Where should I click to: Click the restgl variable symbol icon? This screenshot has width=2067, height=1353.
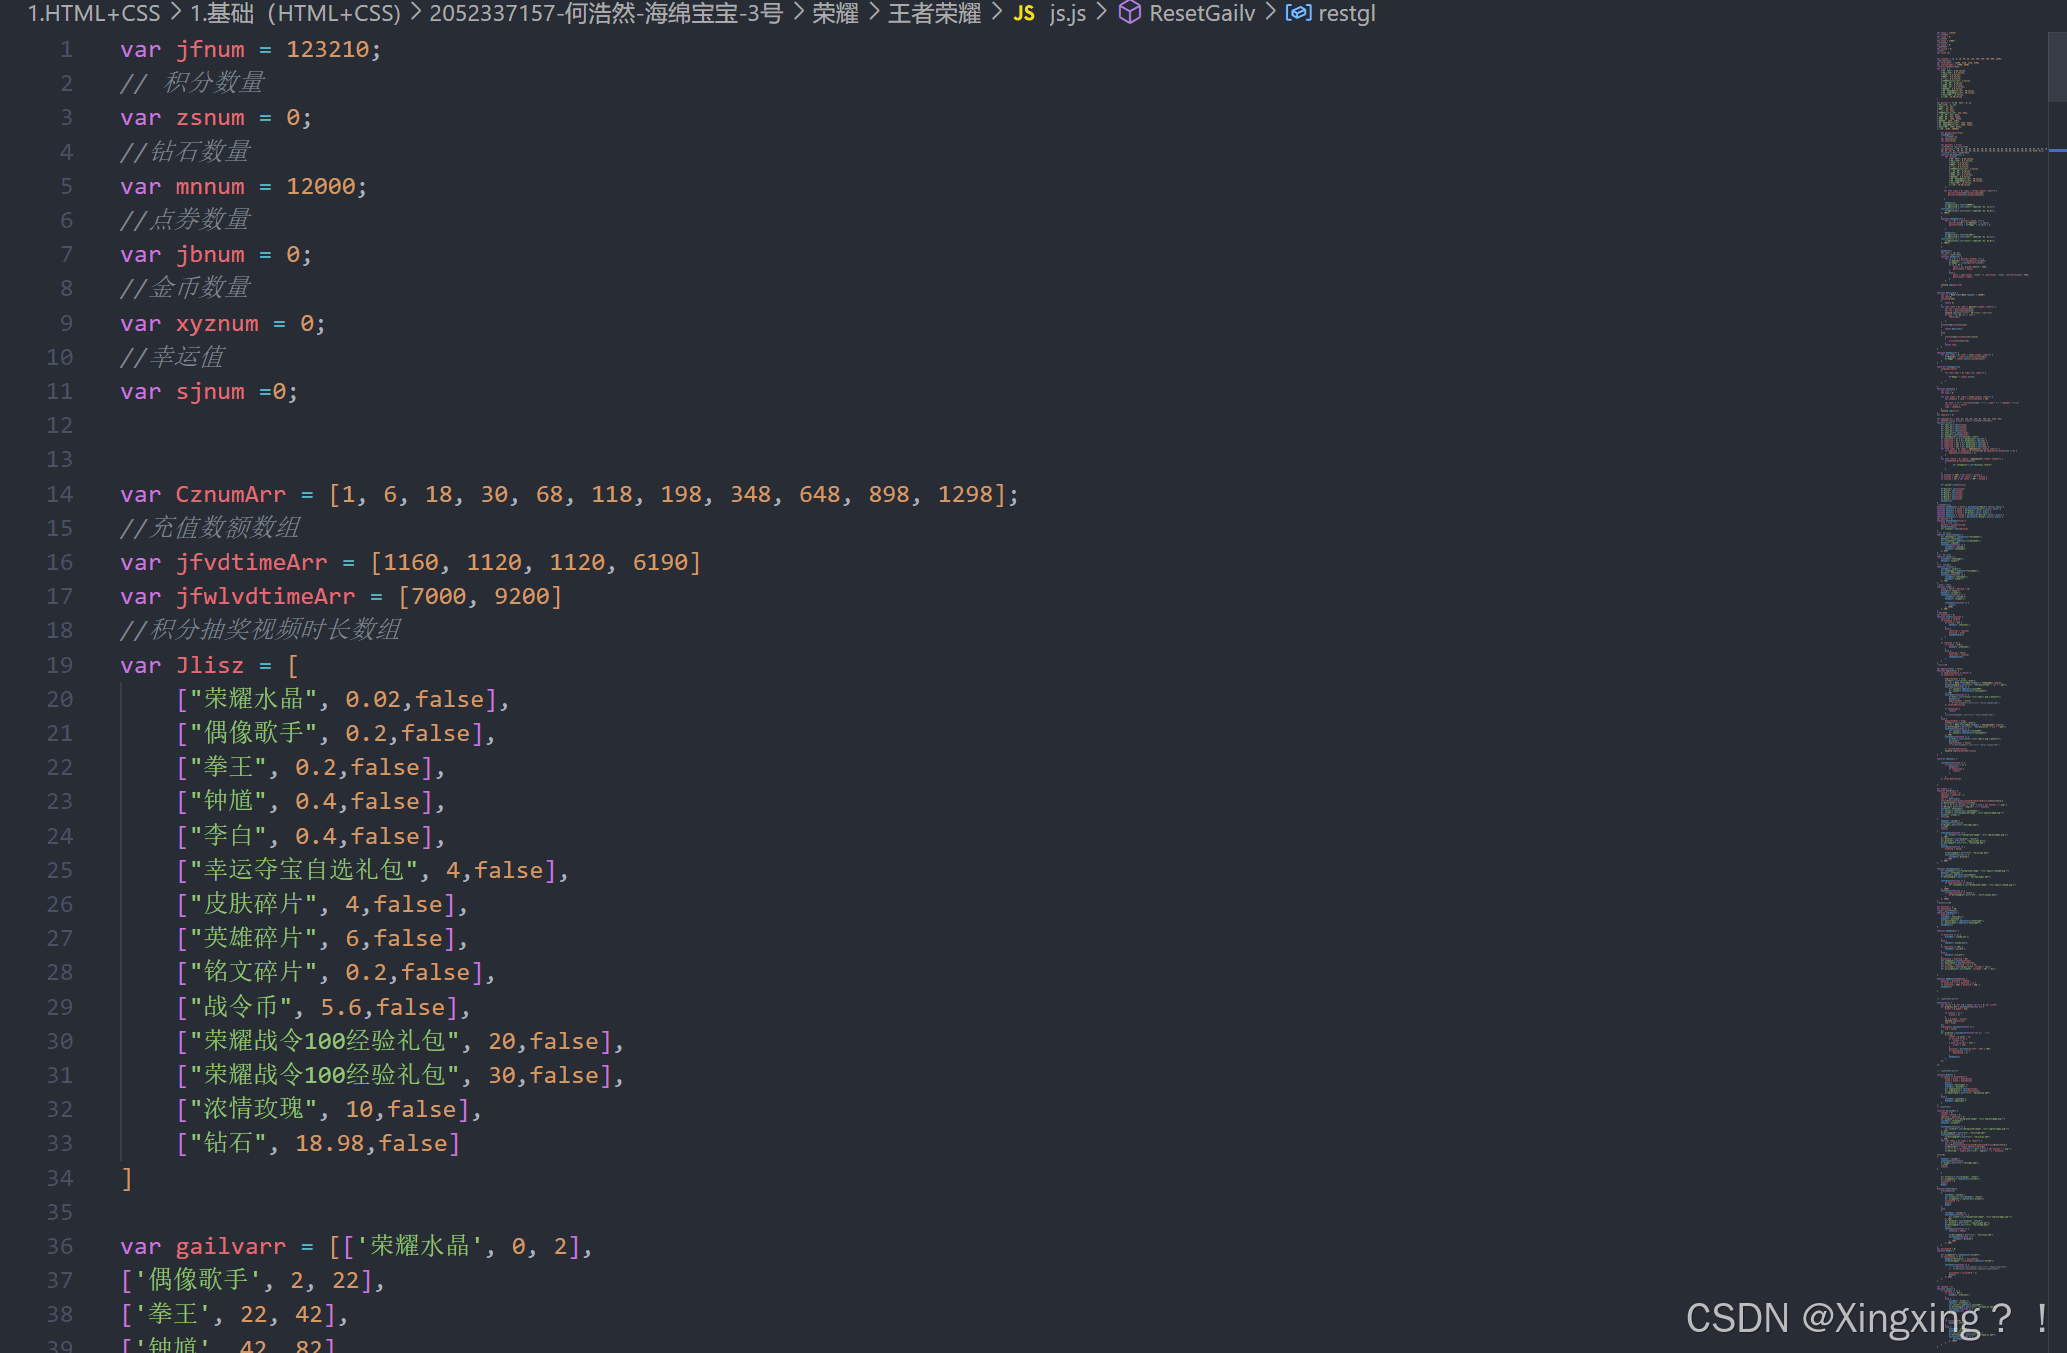(1298, 13)
